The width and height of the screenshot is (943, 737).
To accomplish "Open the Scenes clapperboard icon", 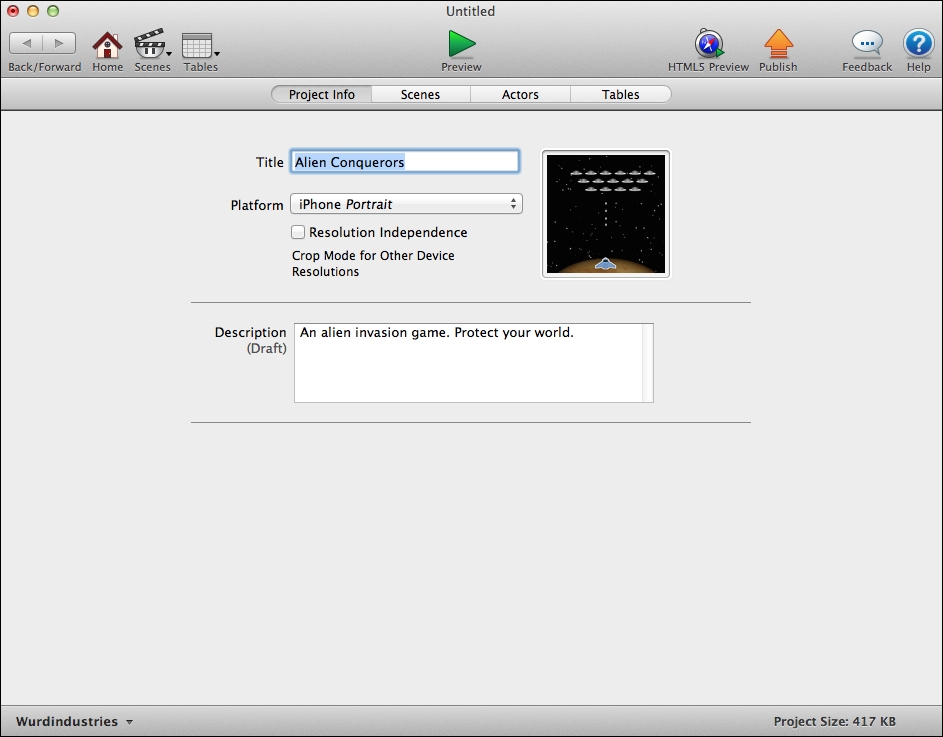I will (149, 44).
